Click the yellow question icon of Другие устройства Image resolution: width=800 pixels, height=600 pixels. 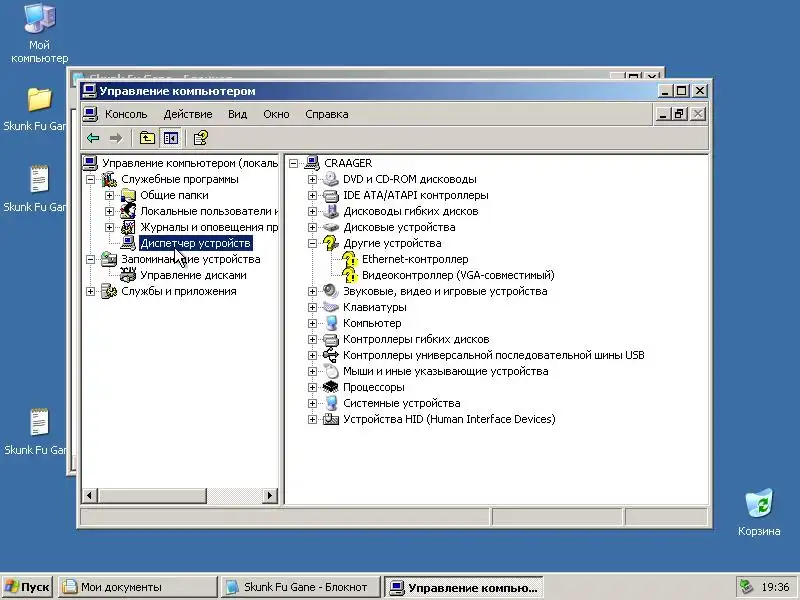pyautogui.click(x=331, y=243)
